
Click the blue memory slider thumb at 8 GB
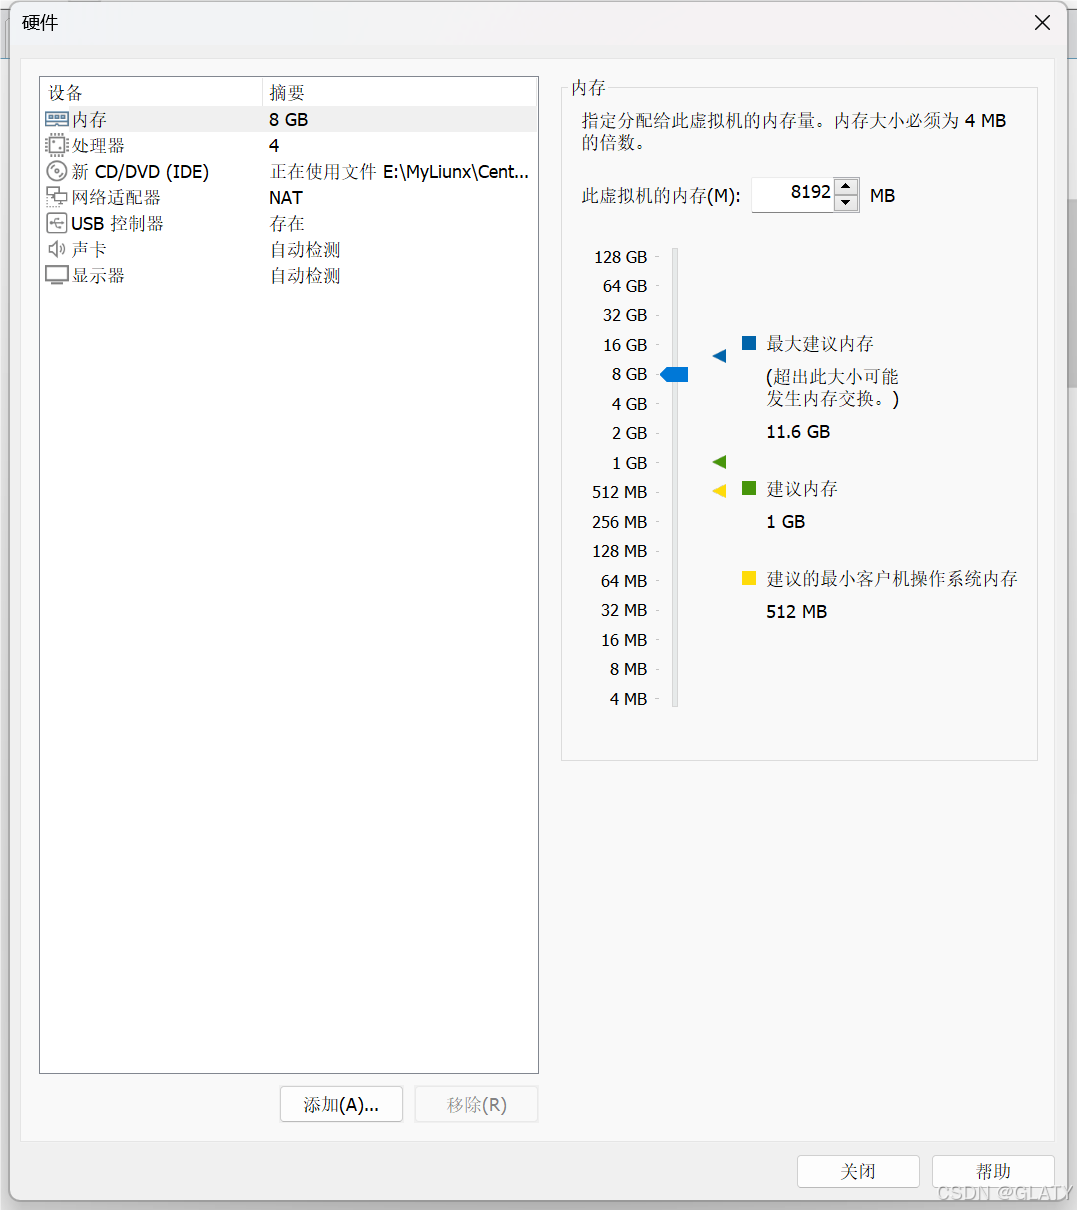(675, 374)
